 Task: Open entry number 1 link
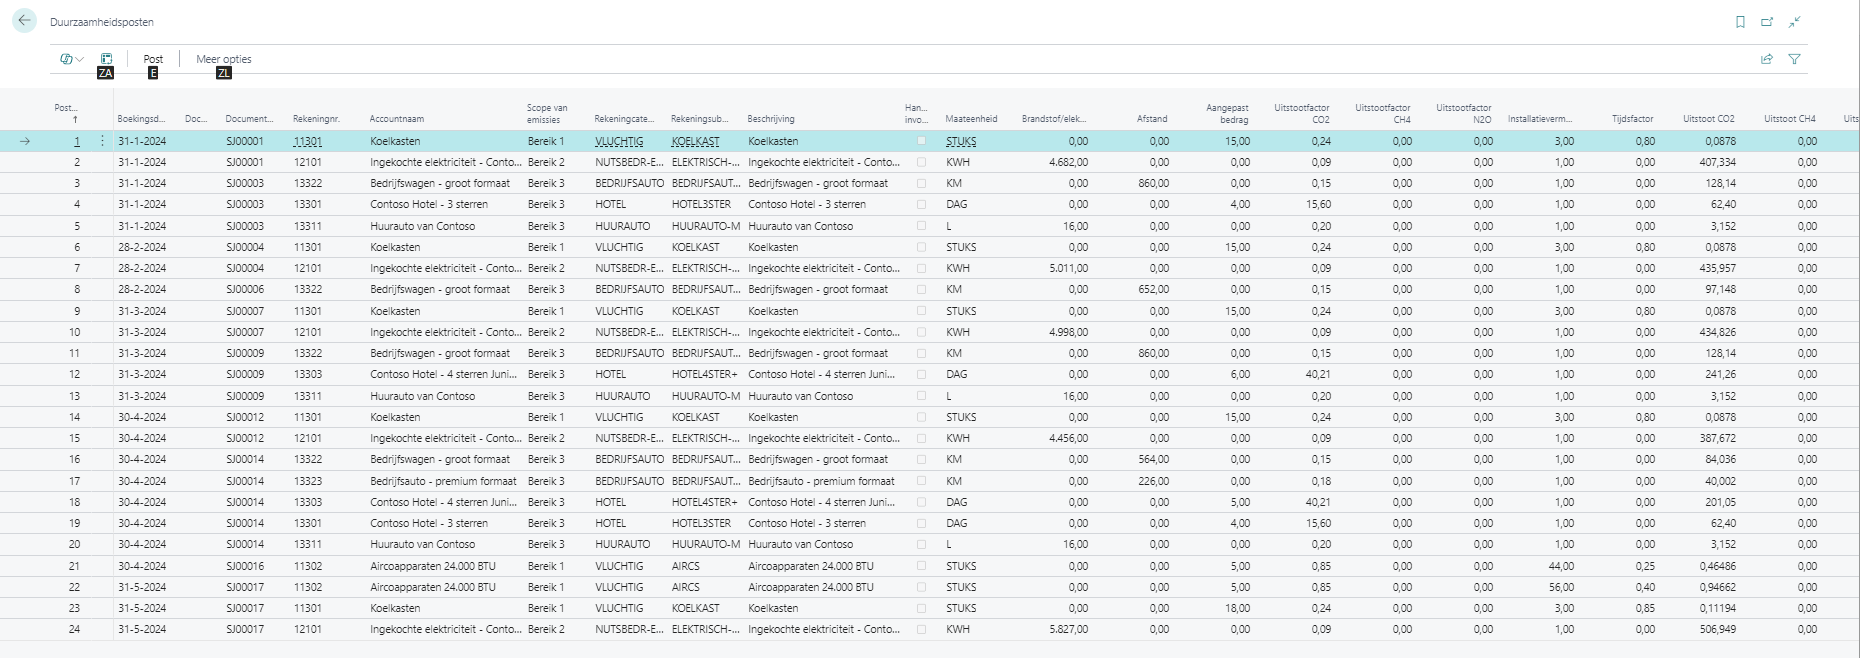[76, 141]
